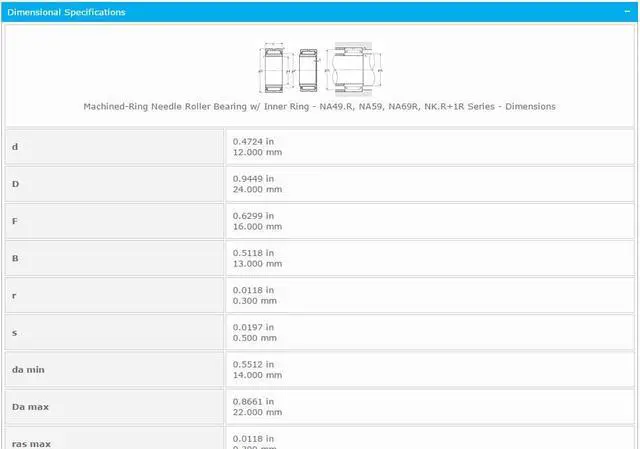
Task: Select the Da max row label
Action: tap(30, 407)
